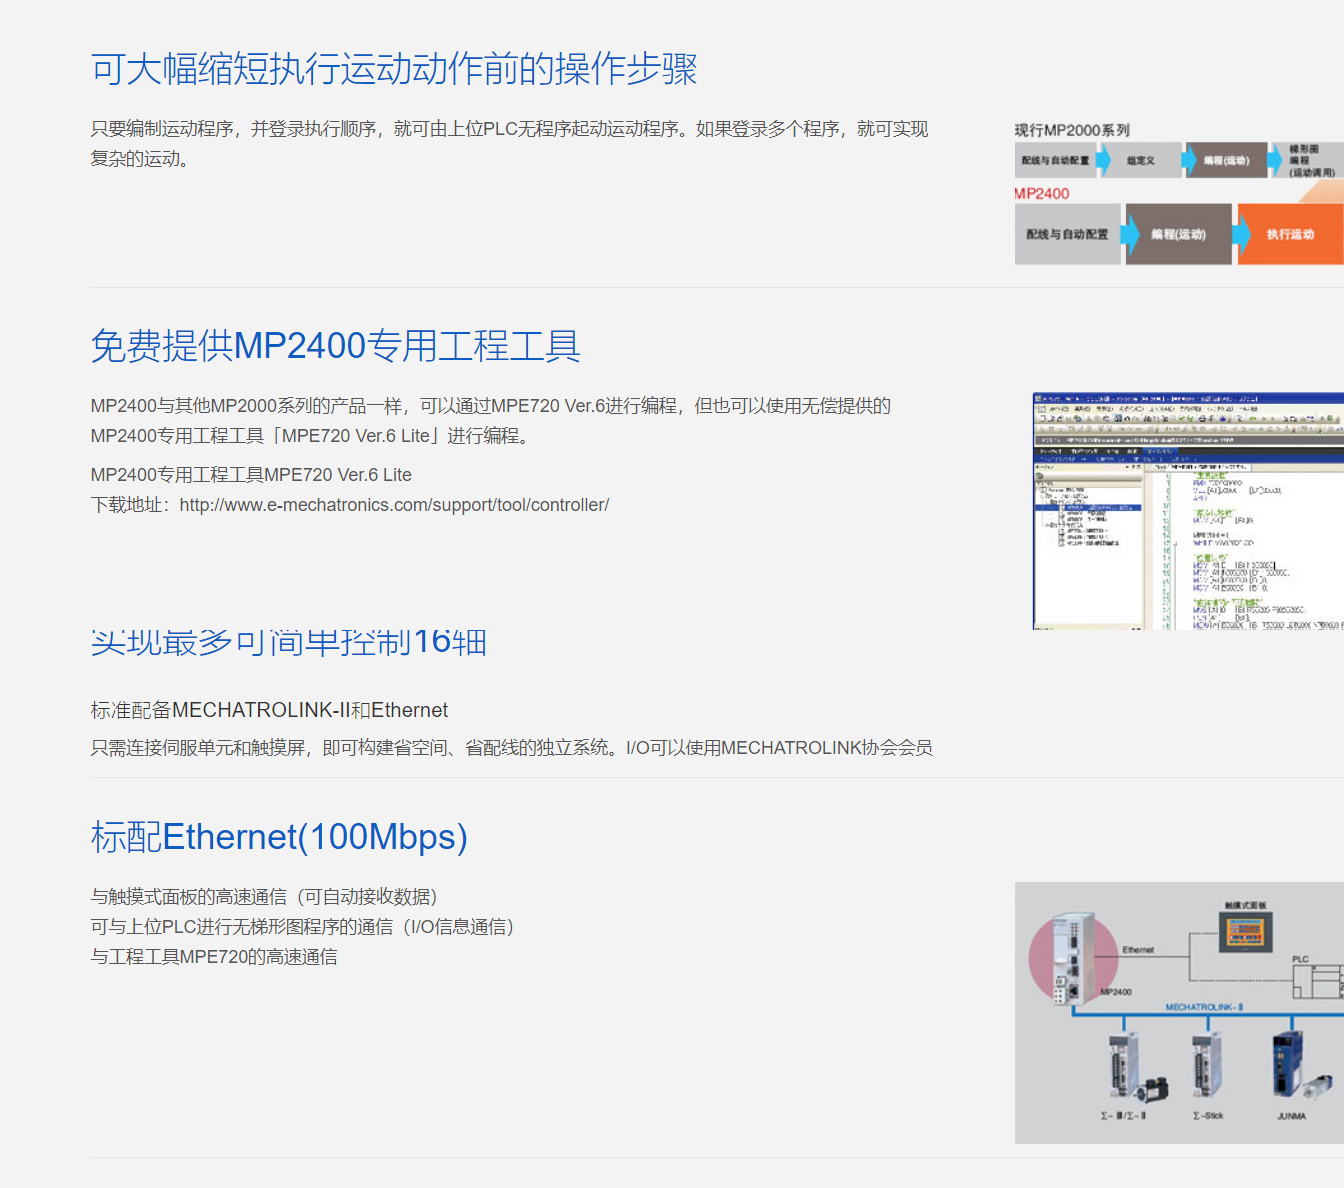
Task: Open the Ethernet network diagram image
Action: [x=1179, y=1012]
